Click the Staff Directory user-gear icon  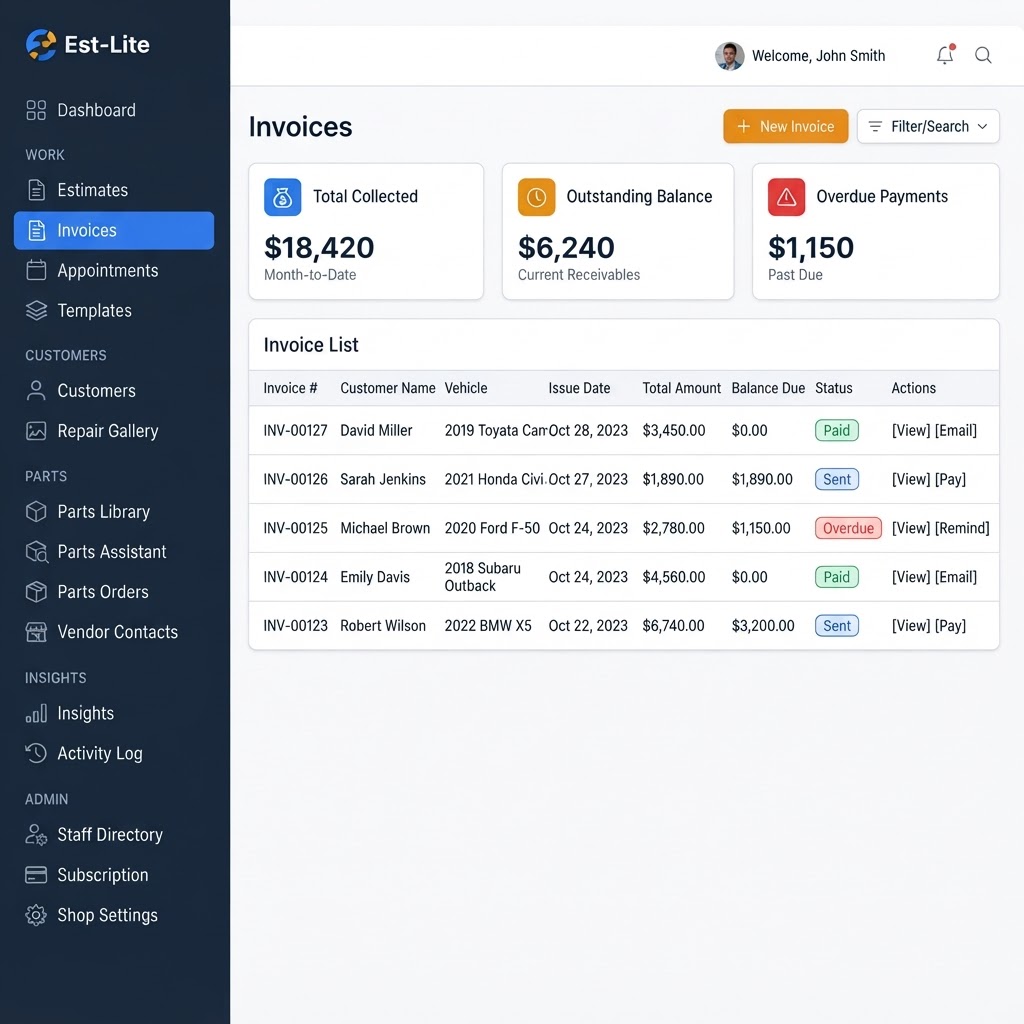[36, 835]
